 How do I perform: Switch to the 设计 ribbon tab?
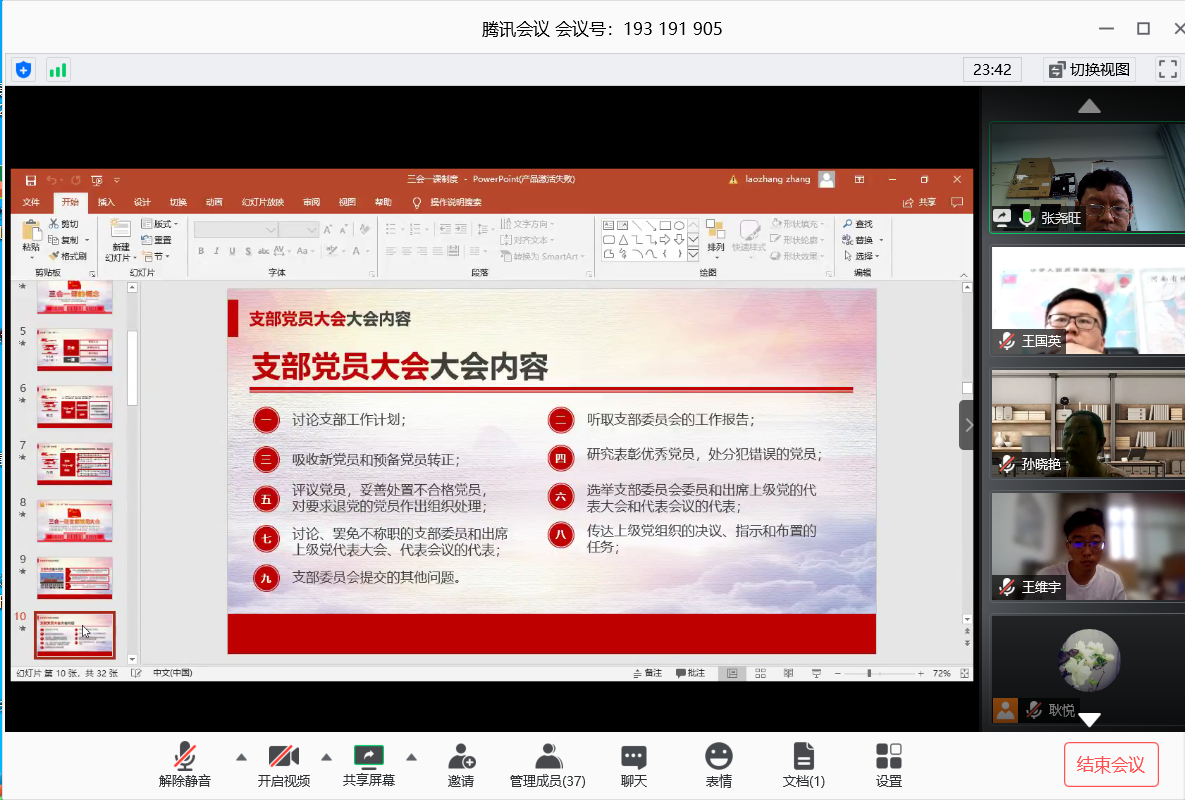click(x=142, y=202)
